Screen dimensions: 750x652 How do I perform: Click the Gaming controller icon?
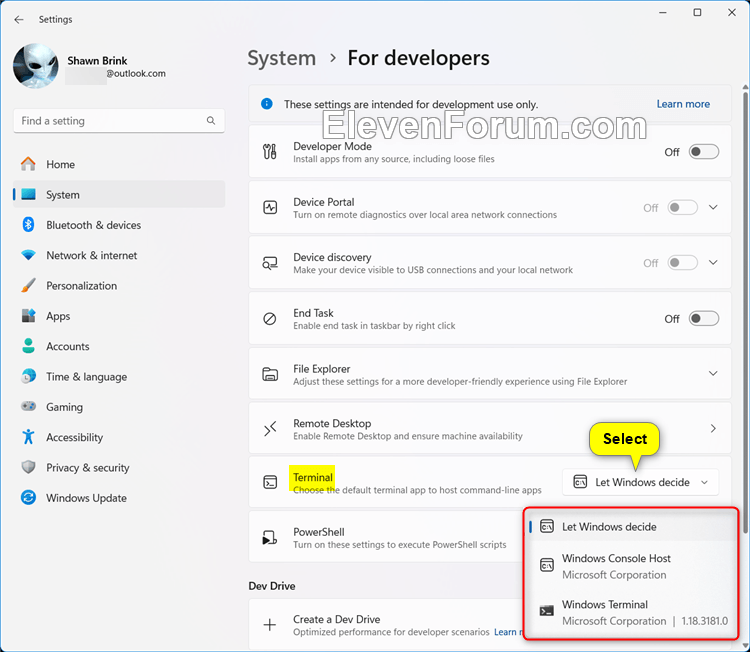28,406
